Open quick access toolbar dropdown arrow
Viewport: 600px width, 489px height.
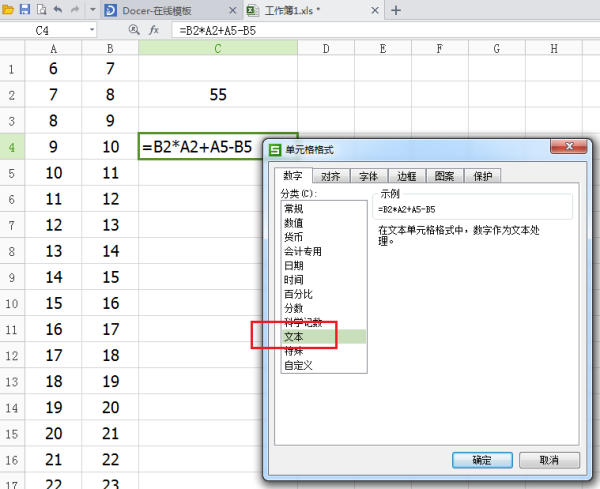[92, 10]
